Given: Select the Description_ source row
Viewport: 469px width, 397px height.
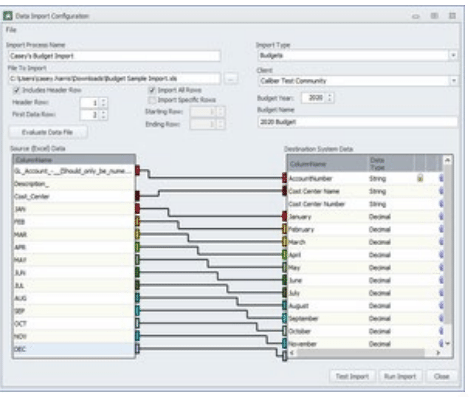Looking at the screenshot, I should pos(74,184).
